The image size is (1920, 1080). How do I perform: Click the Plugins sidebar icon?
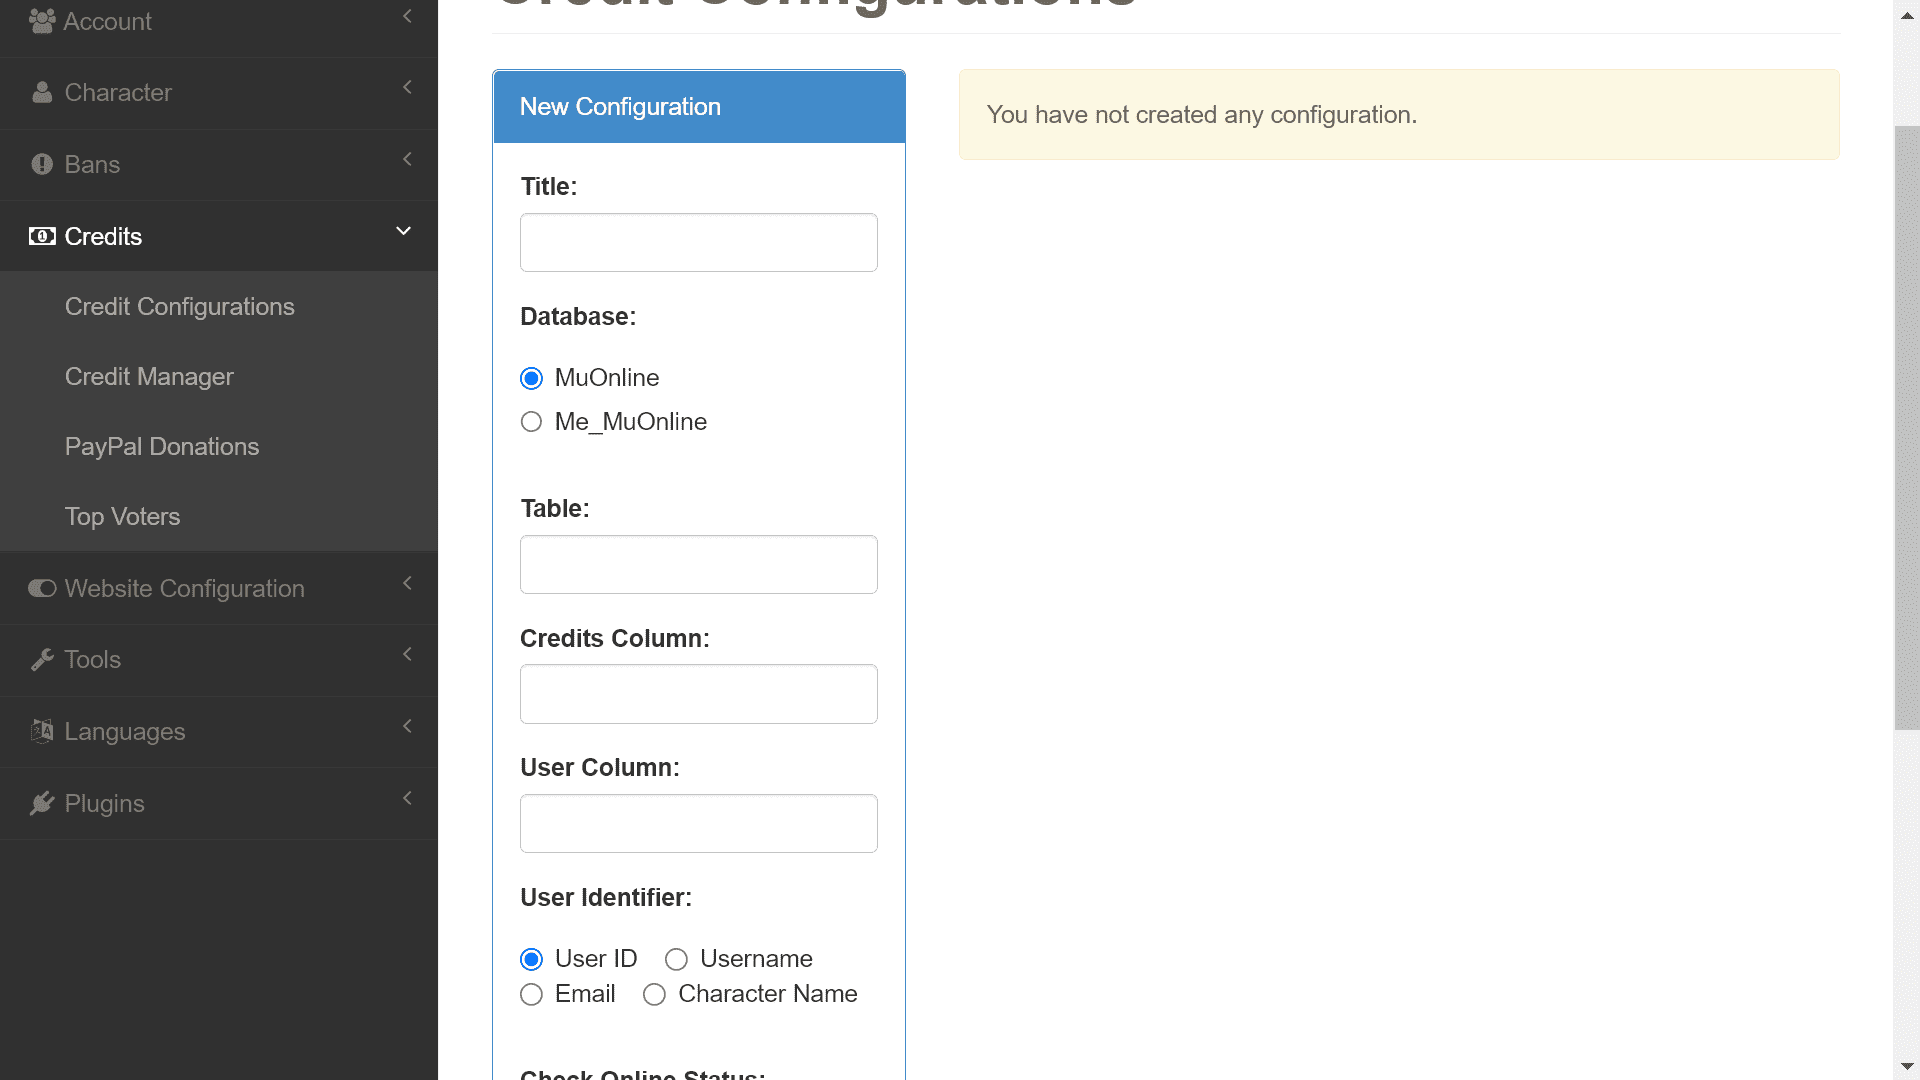(42, 802)
